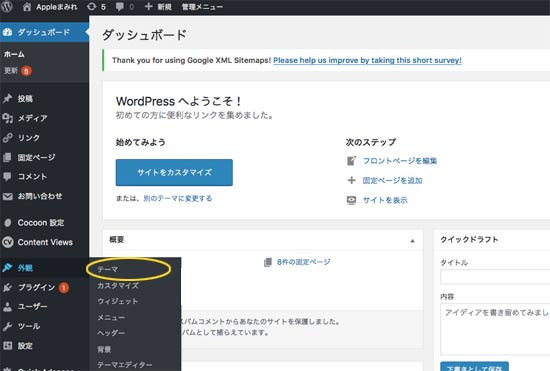Image resolution: width=550 pixels, height=371 pixels.
Task: Click the 固定ページ pages icon
Action: pyautogui.click(x=8, y=157)
